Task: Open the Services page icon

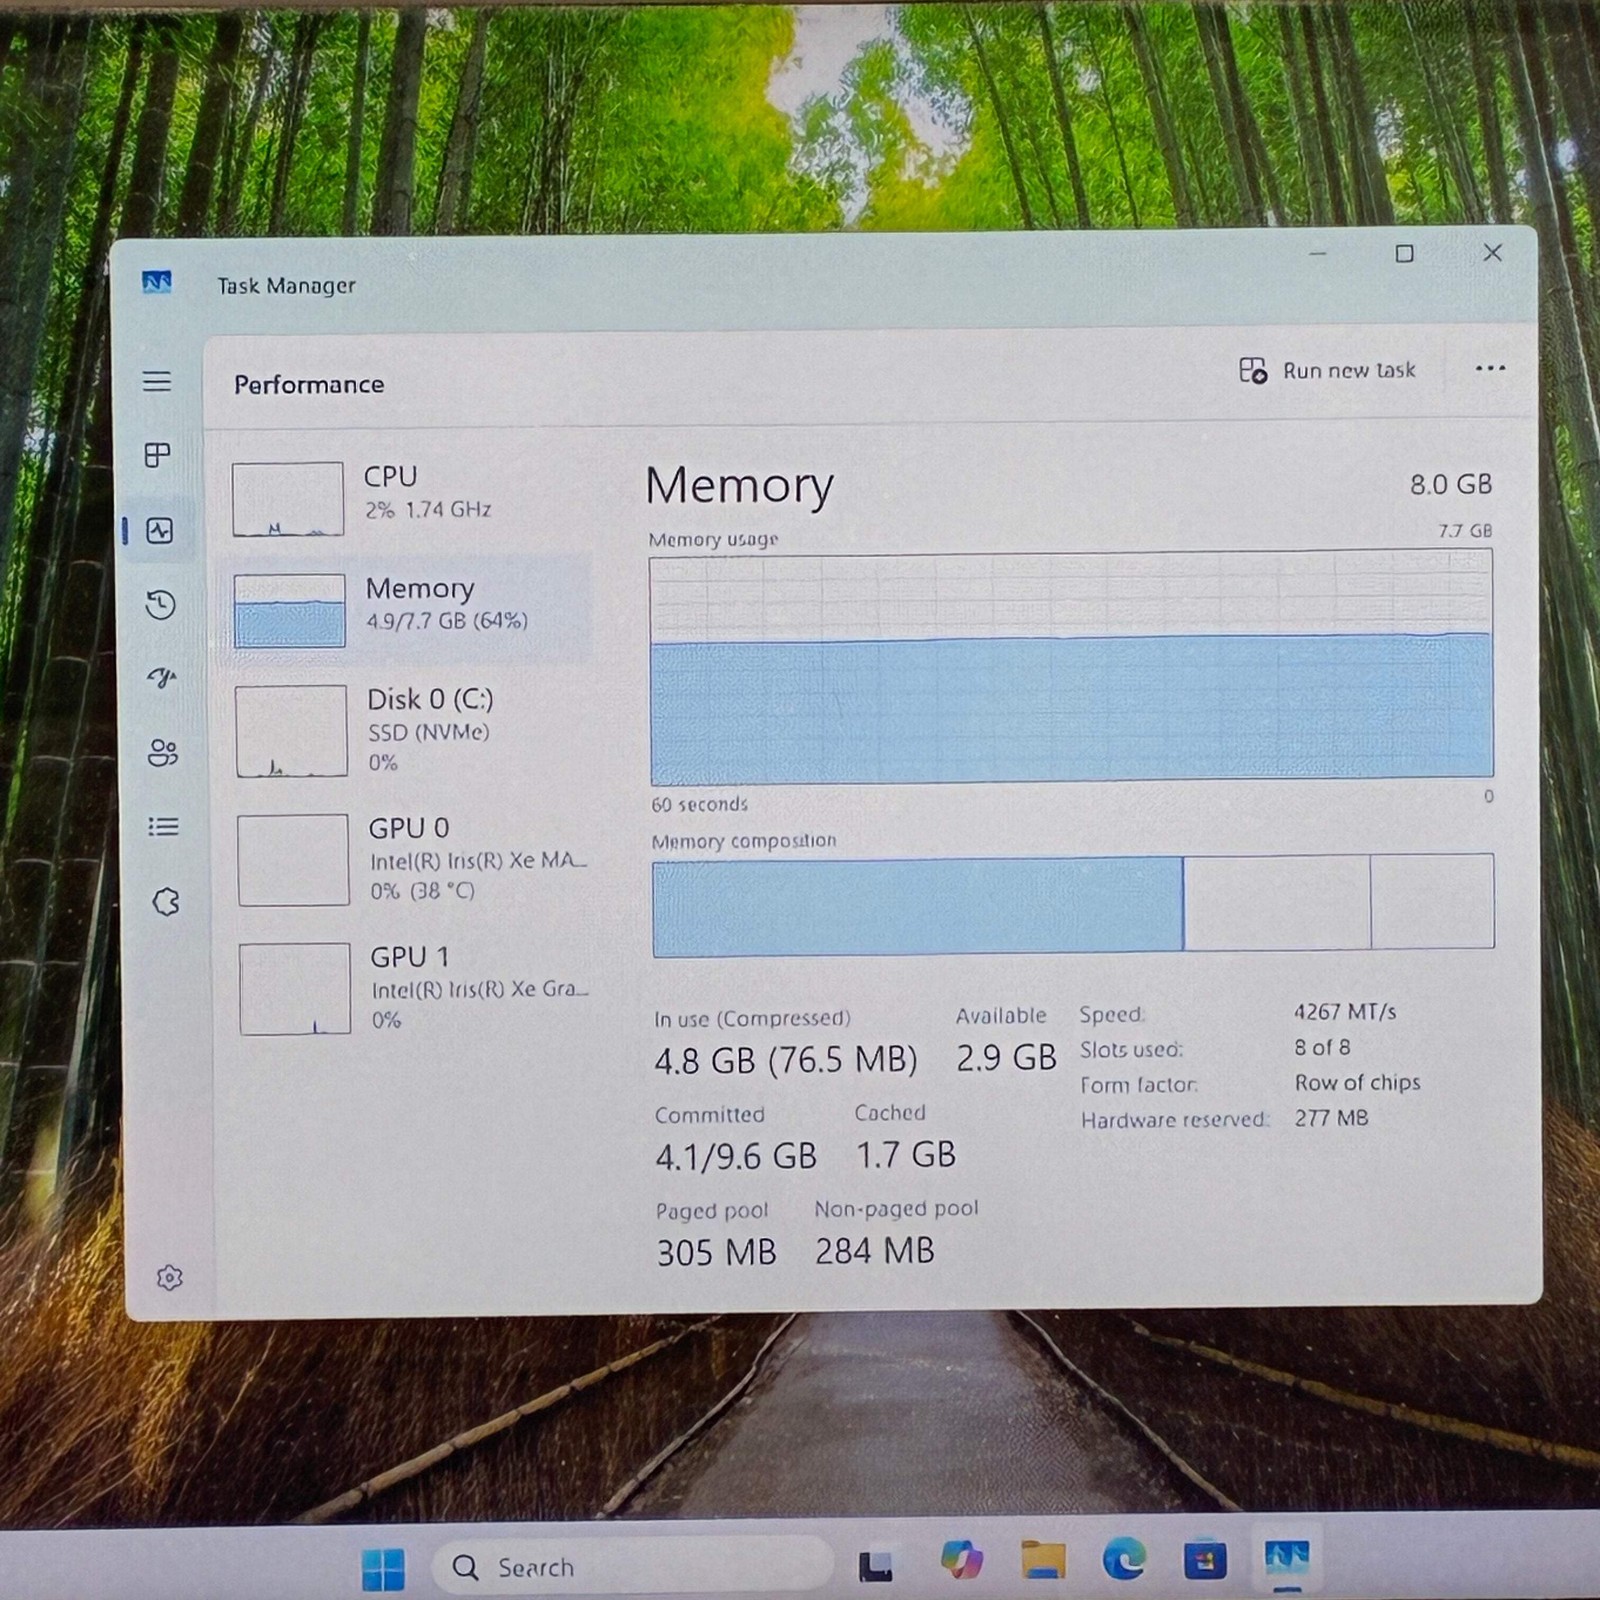Action: (166, 902)
